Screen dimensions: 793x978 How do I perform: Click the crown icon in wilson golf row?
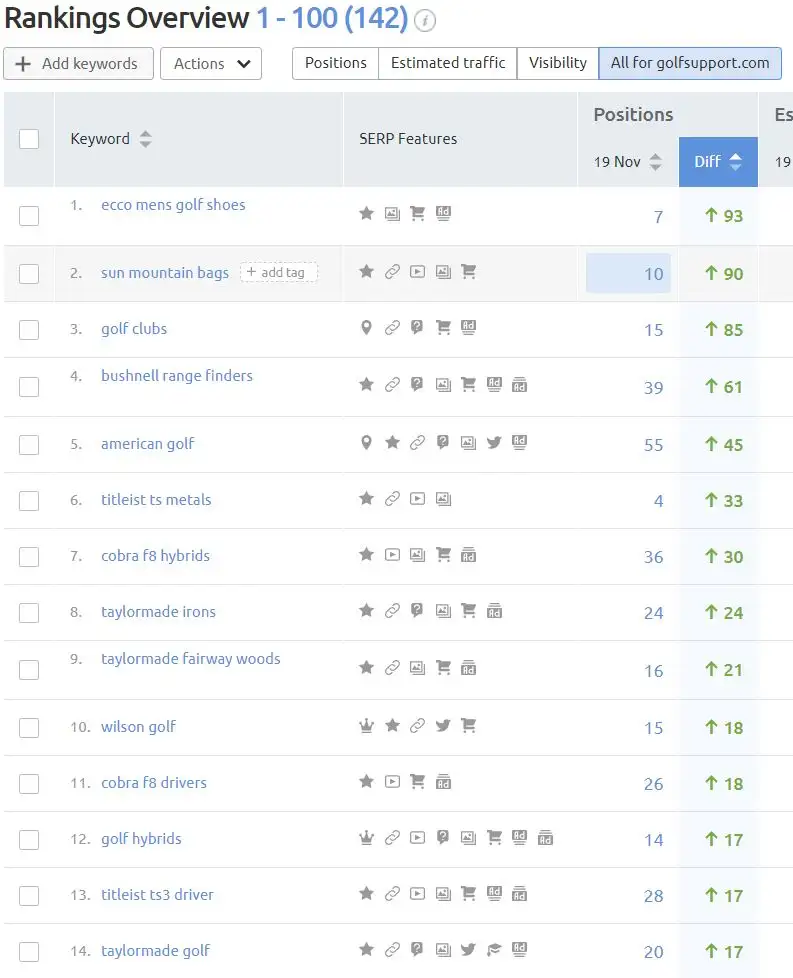click(366, 725)
